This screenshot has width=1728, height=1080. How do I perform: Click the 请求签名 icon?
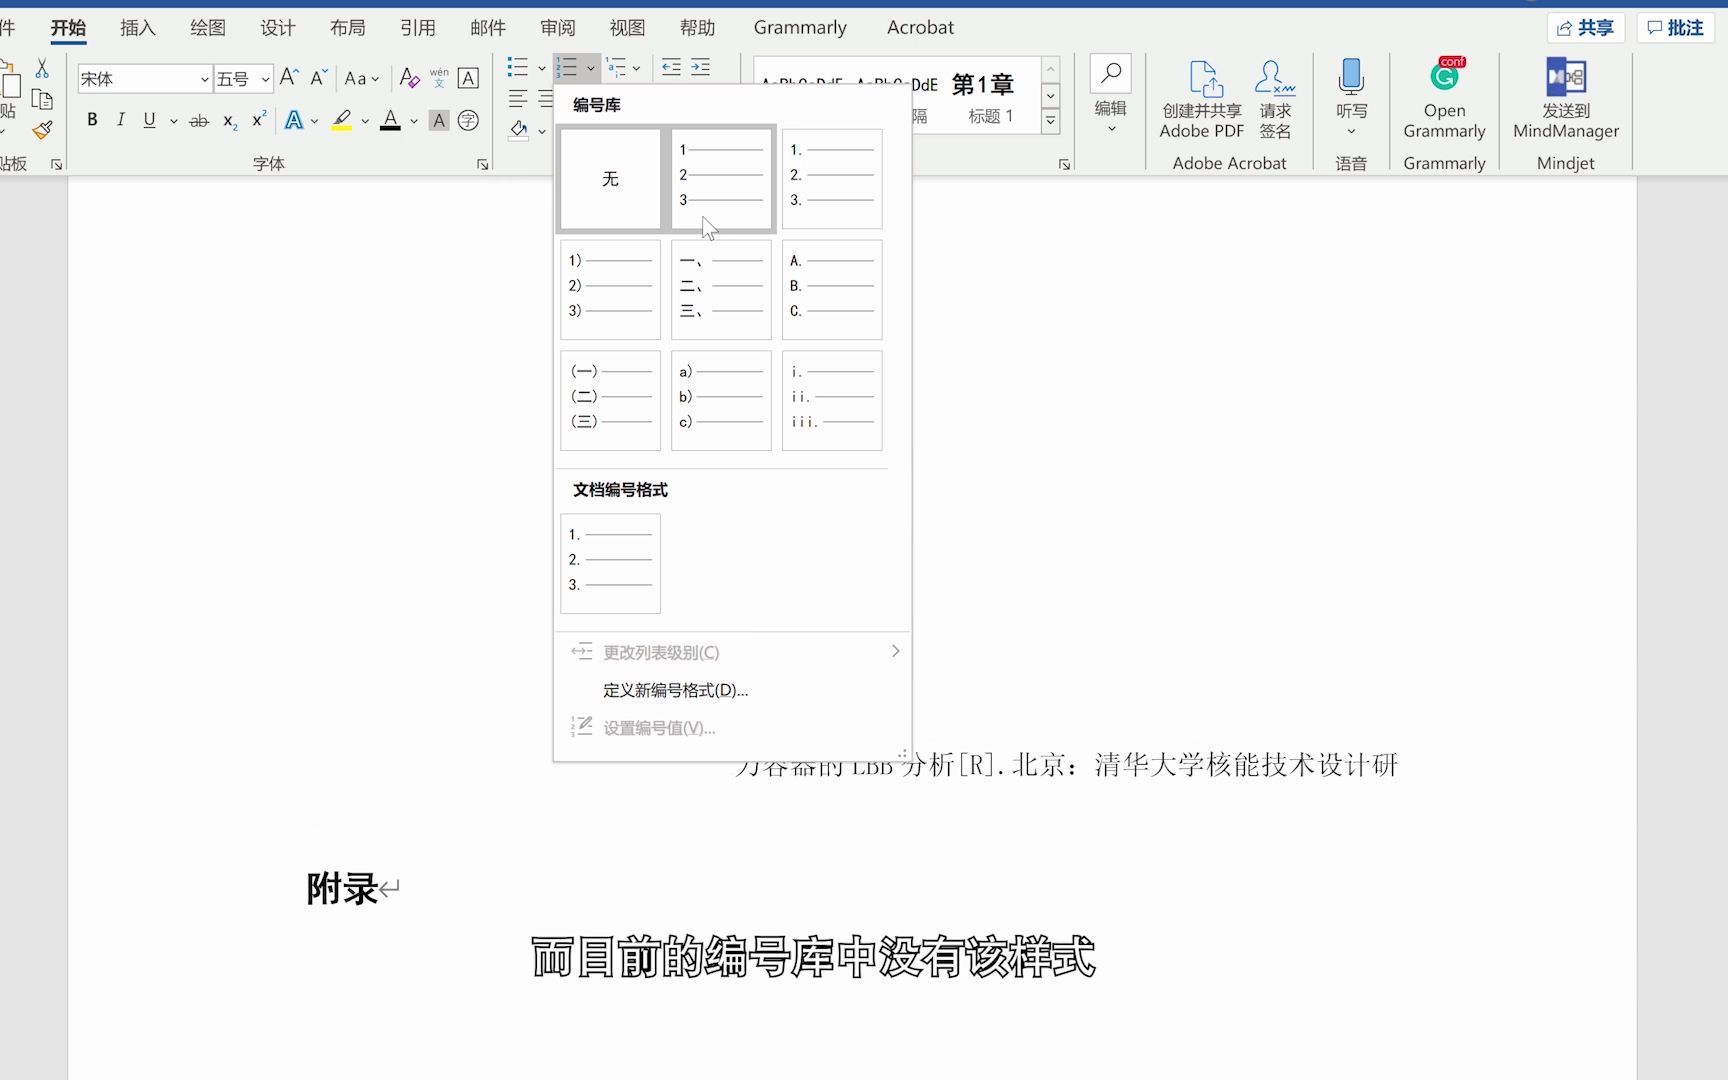pos(1275,99)
